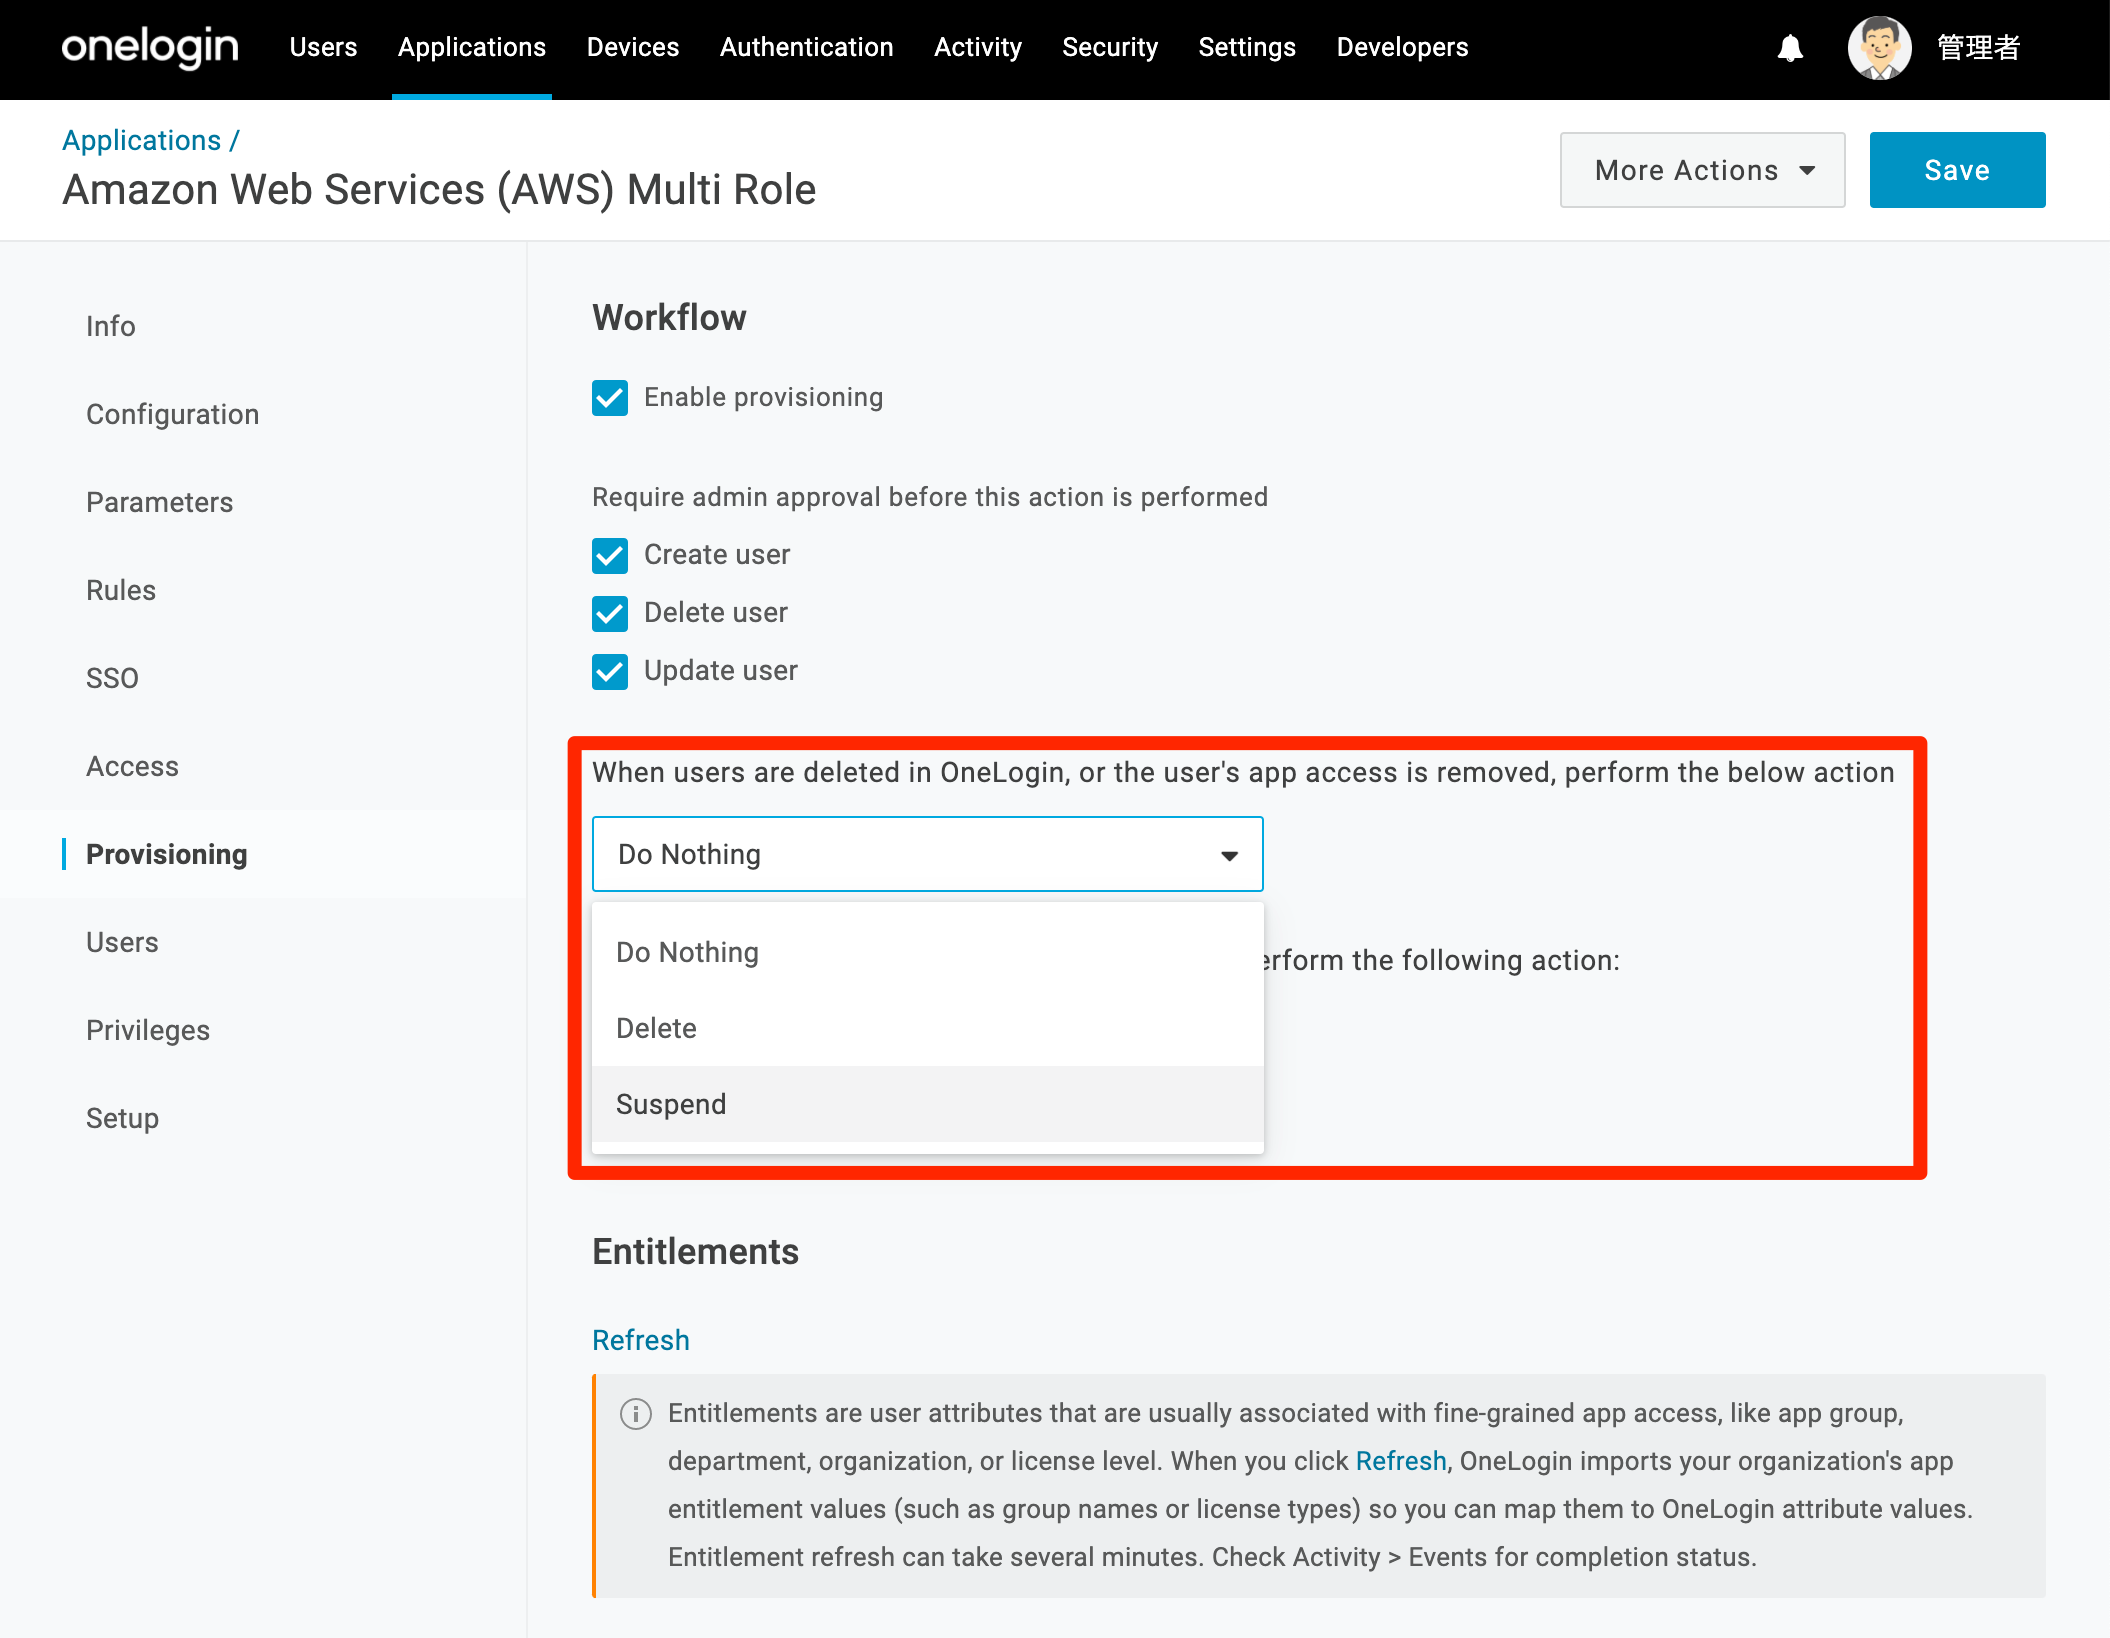Screen dimensions: 2110x1638
Task: Open the notifications bell
Action: click(1790, 48)
